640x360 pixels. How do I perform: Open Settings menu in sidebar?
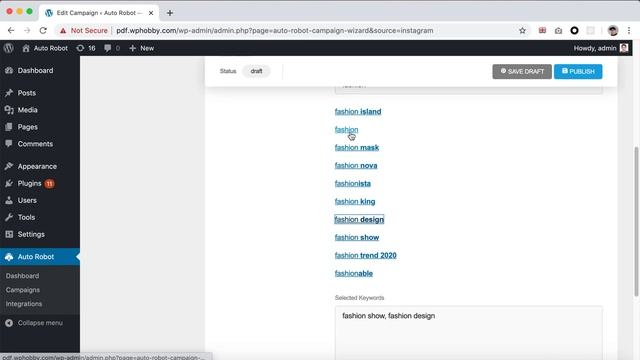pos(31,234)
